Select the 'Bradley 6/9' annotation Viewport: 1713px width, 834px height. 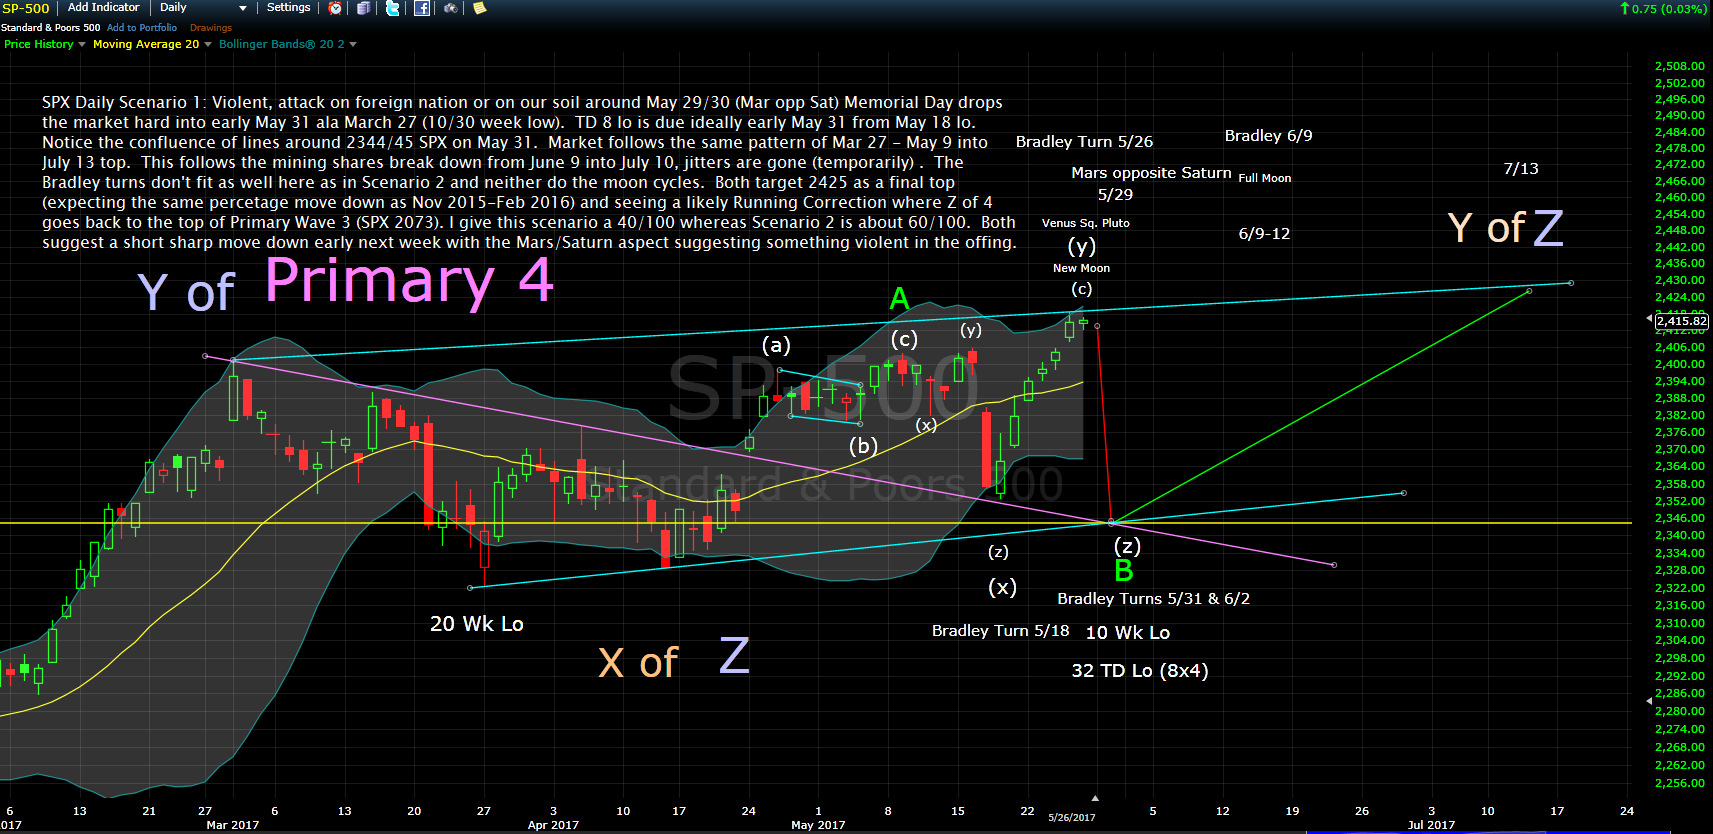1268,136
